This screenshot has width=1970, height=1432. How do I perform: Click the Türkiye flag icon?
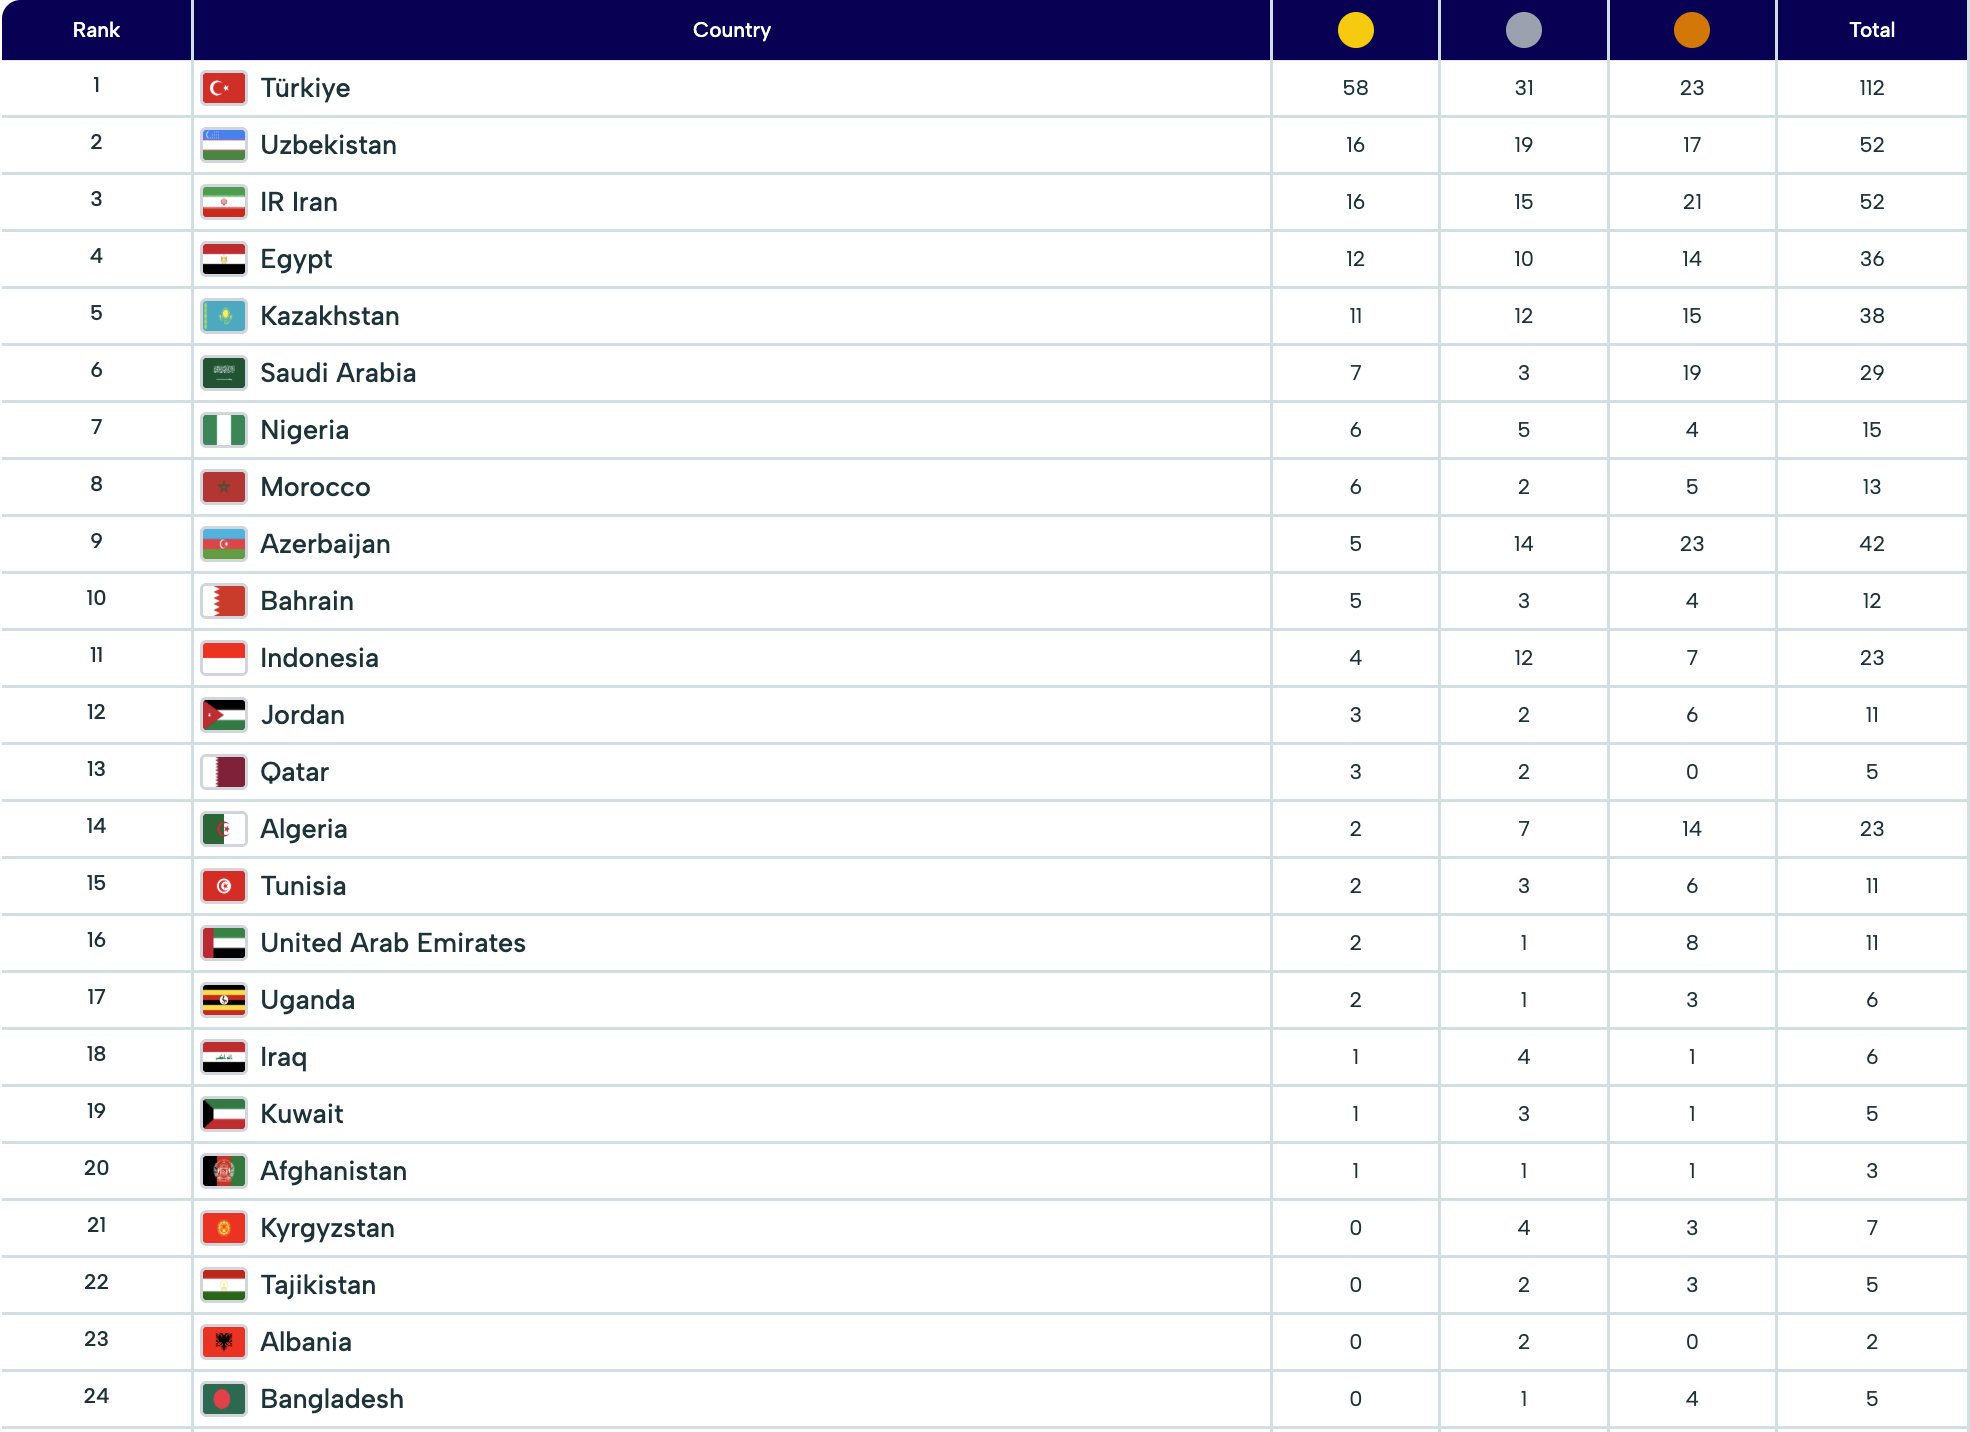pyautogui.click(x=224, y=88)
